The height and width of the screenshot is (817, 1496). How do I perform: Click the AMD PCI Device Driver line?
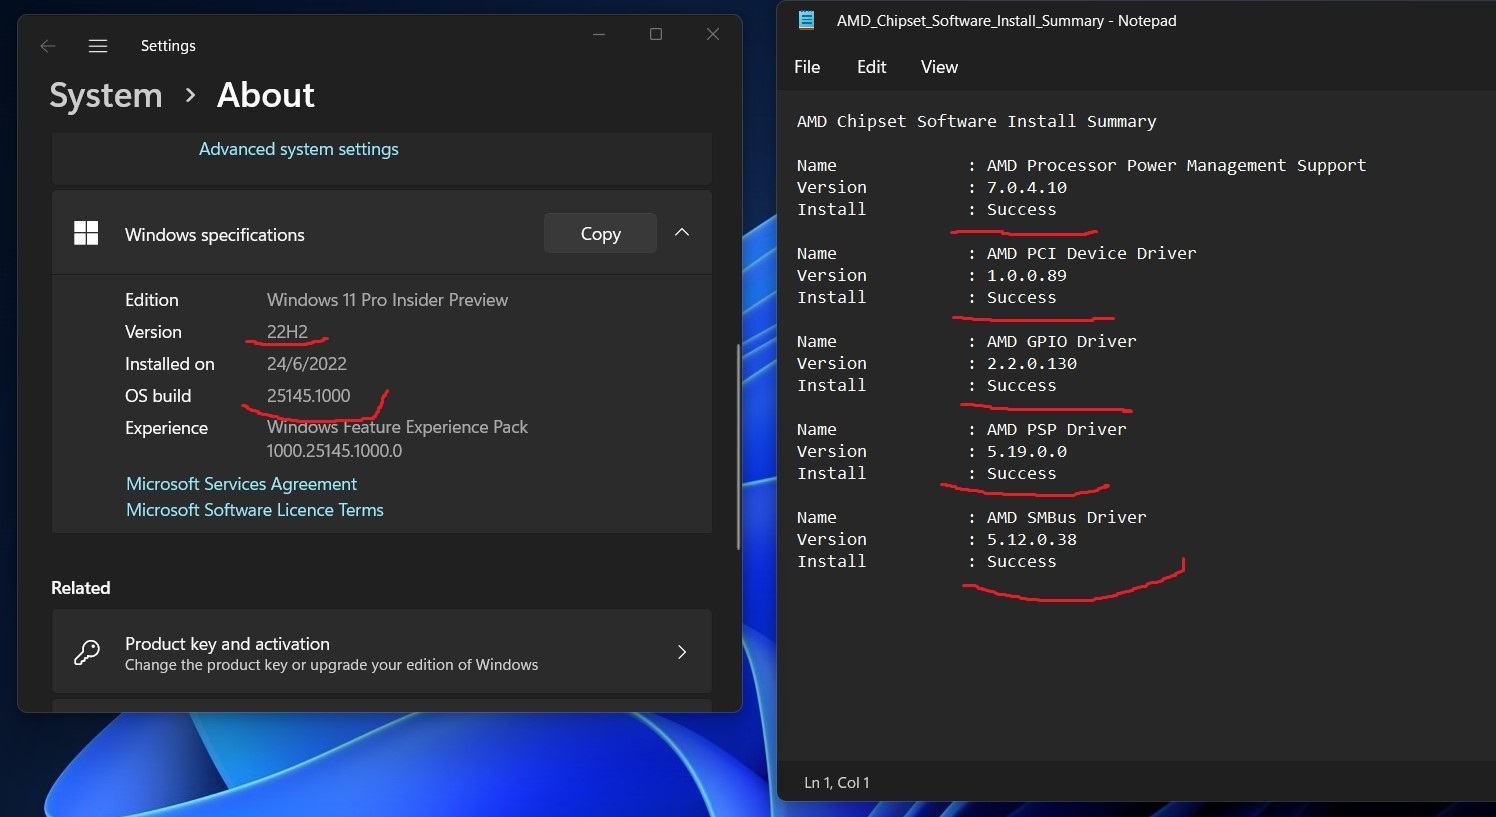(1091, 253)
